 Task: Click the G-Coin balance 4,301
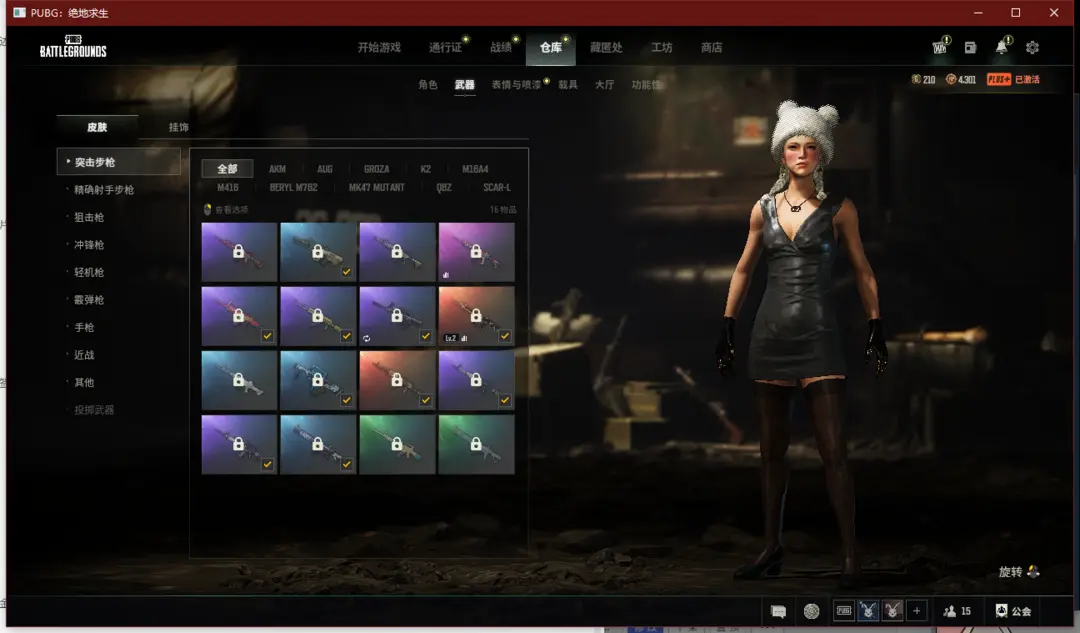tap(961, 80)
